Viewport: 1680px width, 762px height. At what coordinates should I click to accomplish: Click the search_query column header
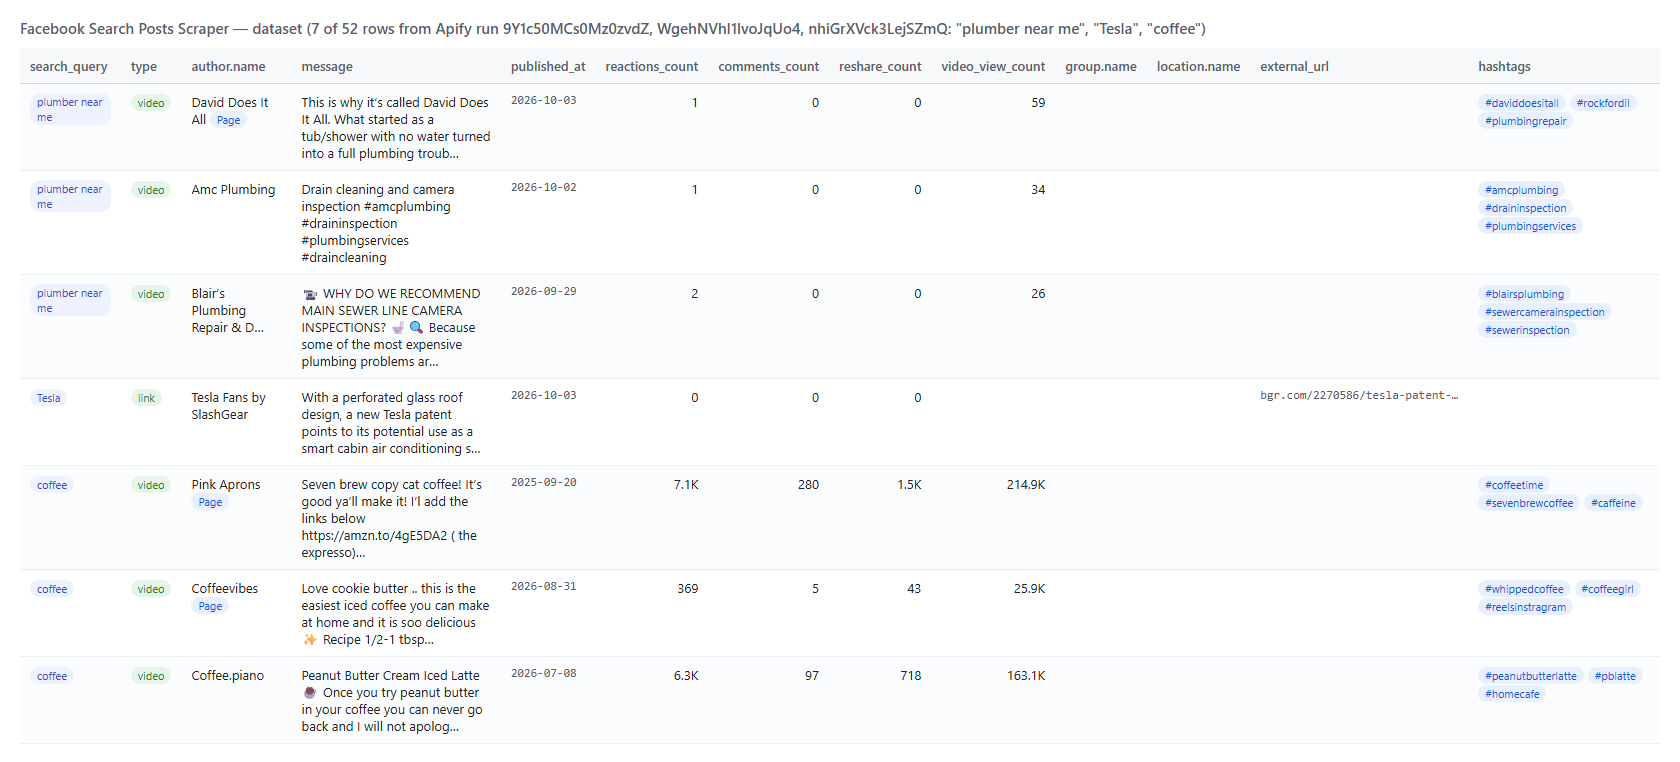tap(68, 67)
